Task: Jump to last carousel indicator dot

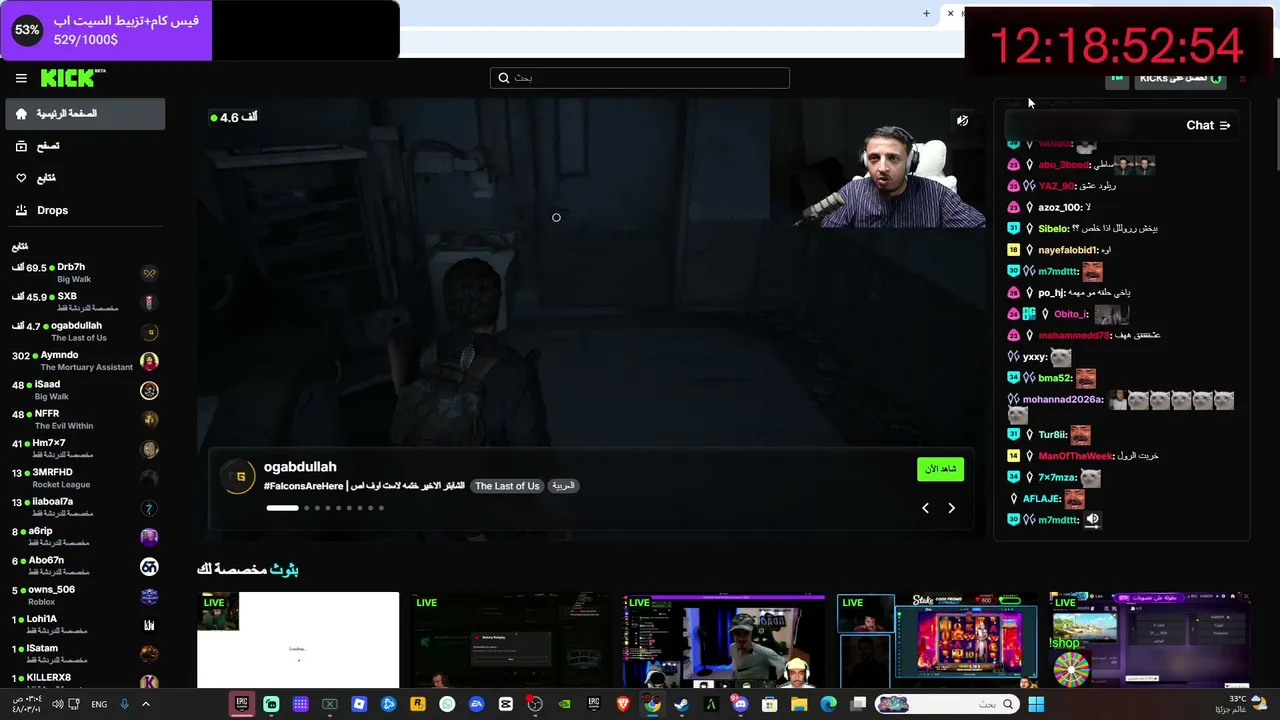Action: (381, 508)
